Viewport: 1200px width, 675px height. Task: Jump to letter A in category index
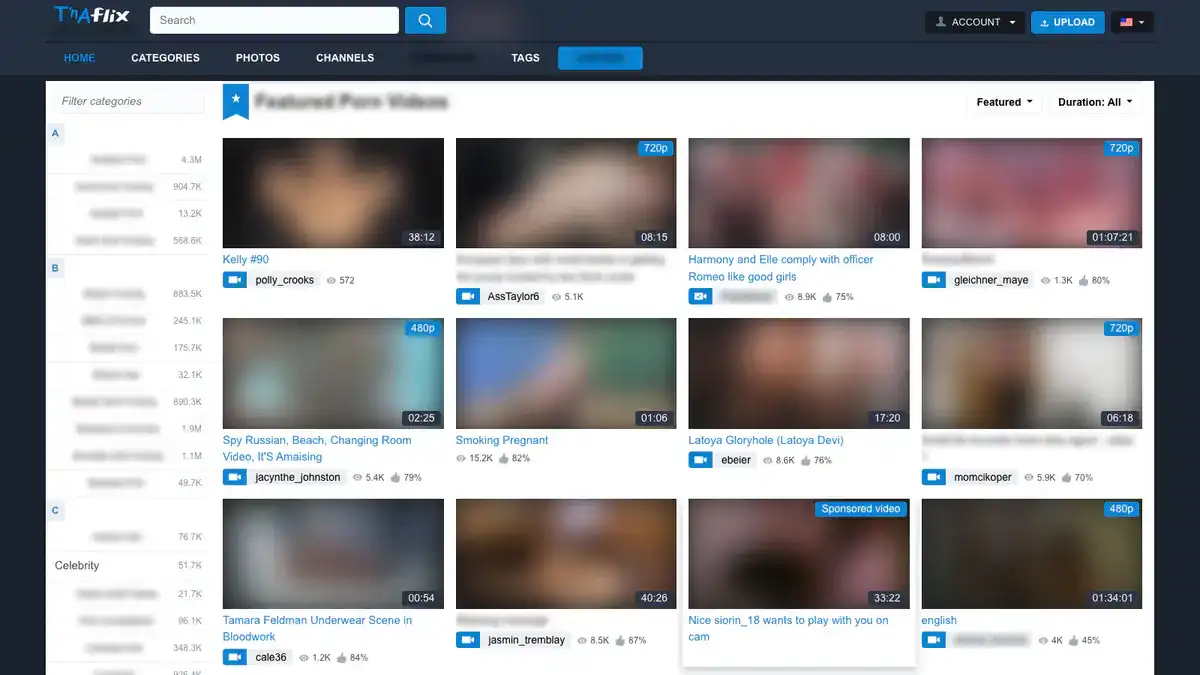click(x=56, y=133)
